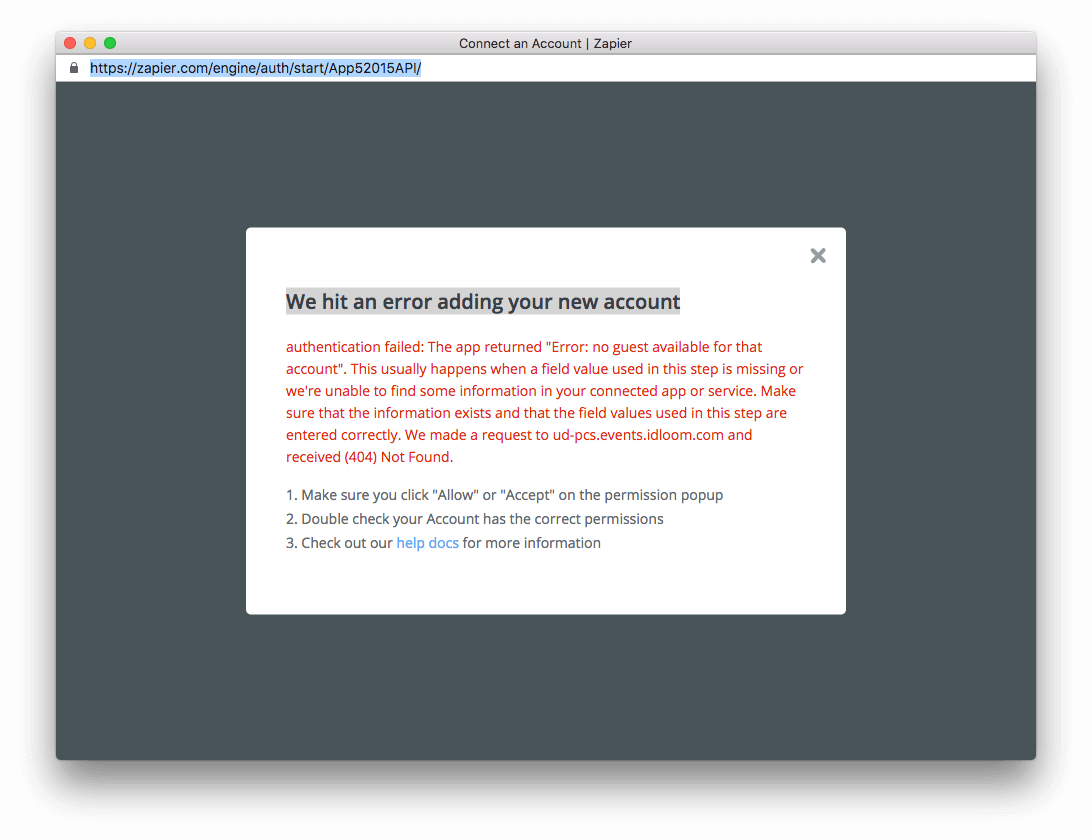This screenshot has width=1092, height=840.
Task: Dismiss the error dialog using the X icon
Action: 818,255
